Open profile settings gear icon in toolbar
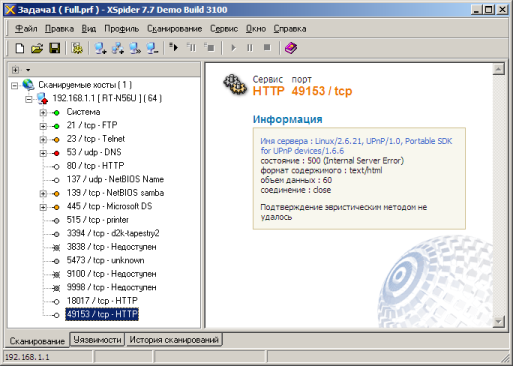Viewport: 513px width, 366px height. click(77, 48)
